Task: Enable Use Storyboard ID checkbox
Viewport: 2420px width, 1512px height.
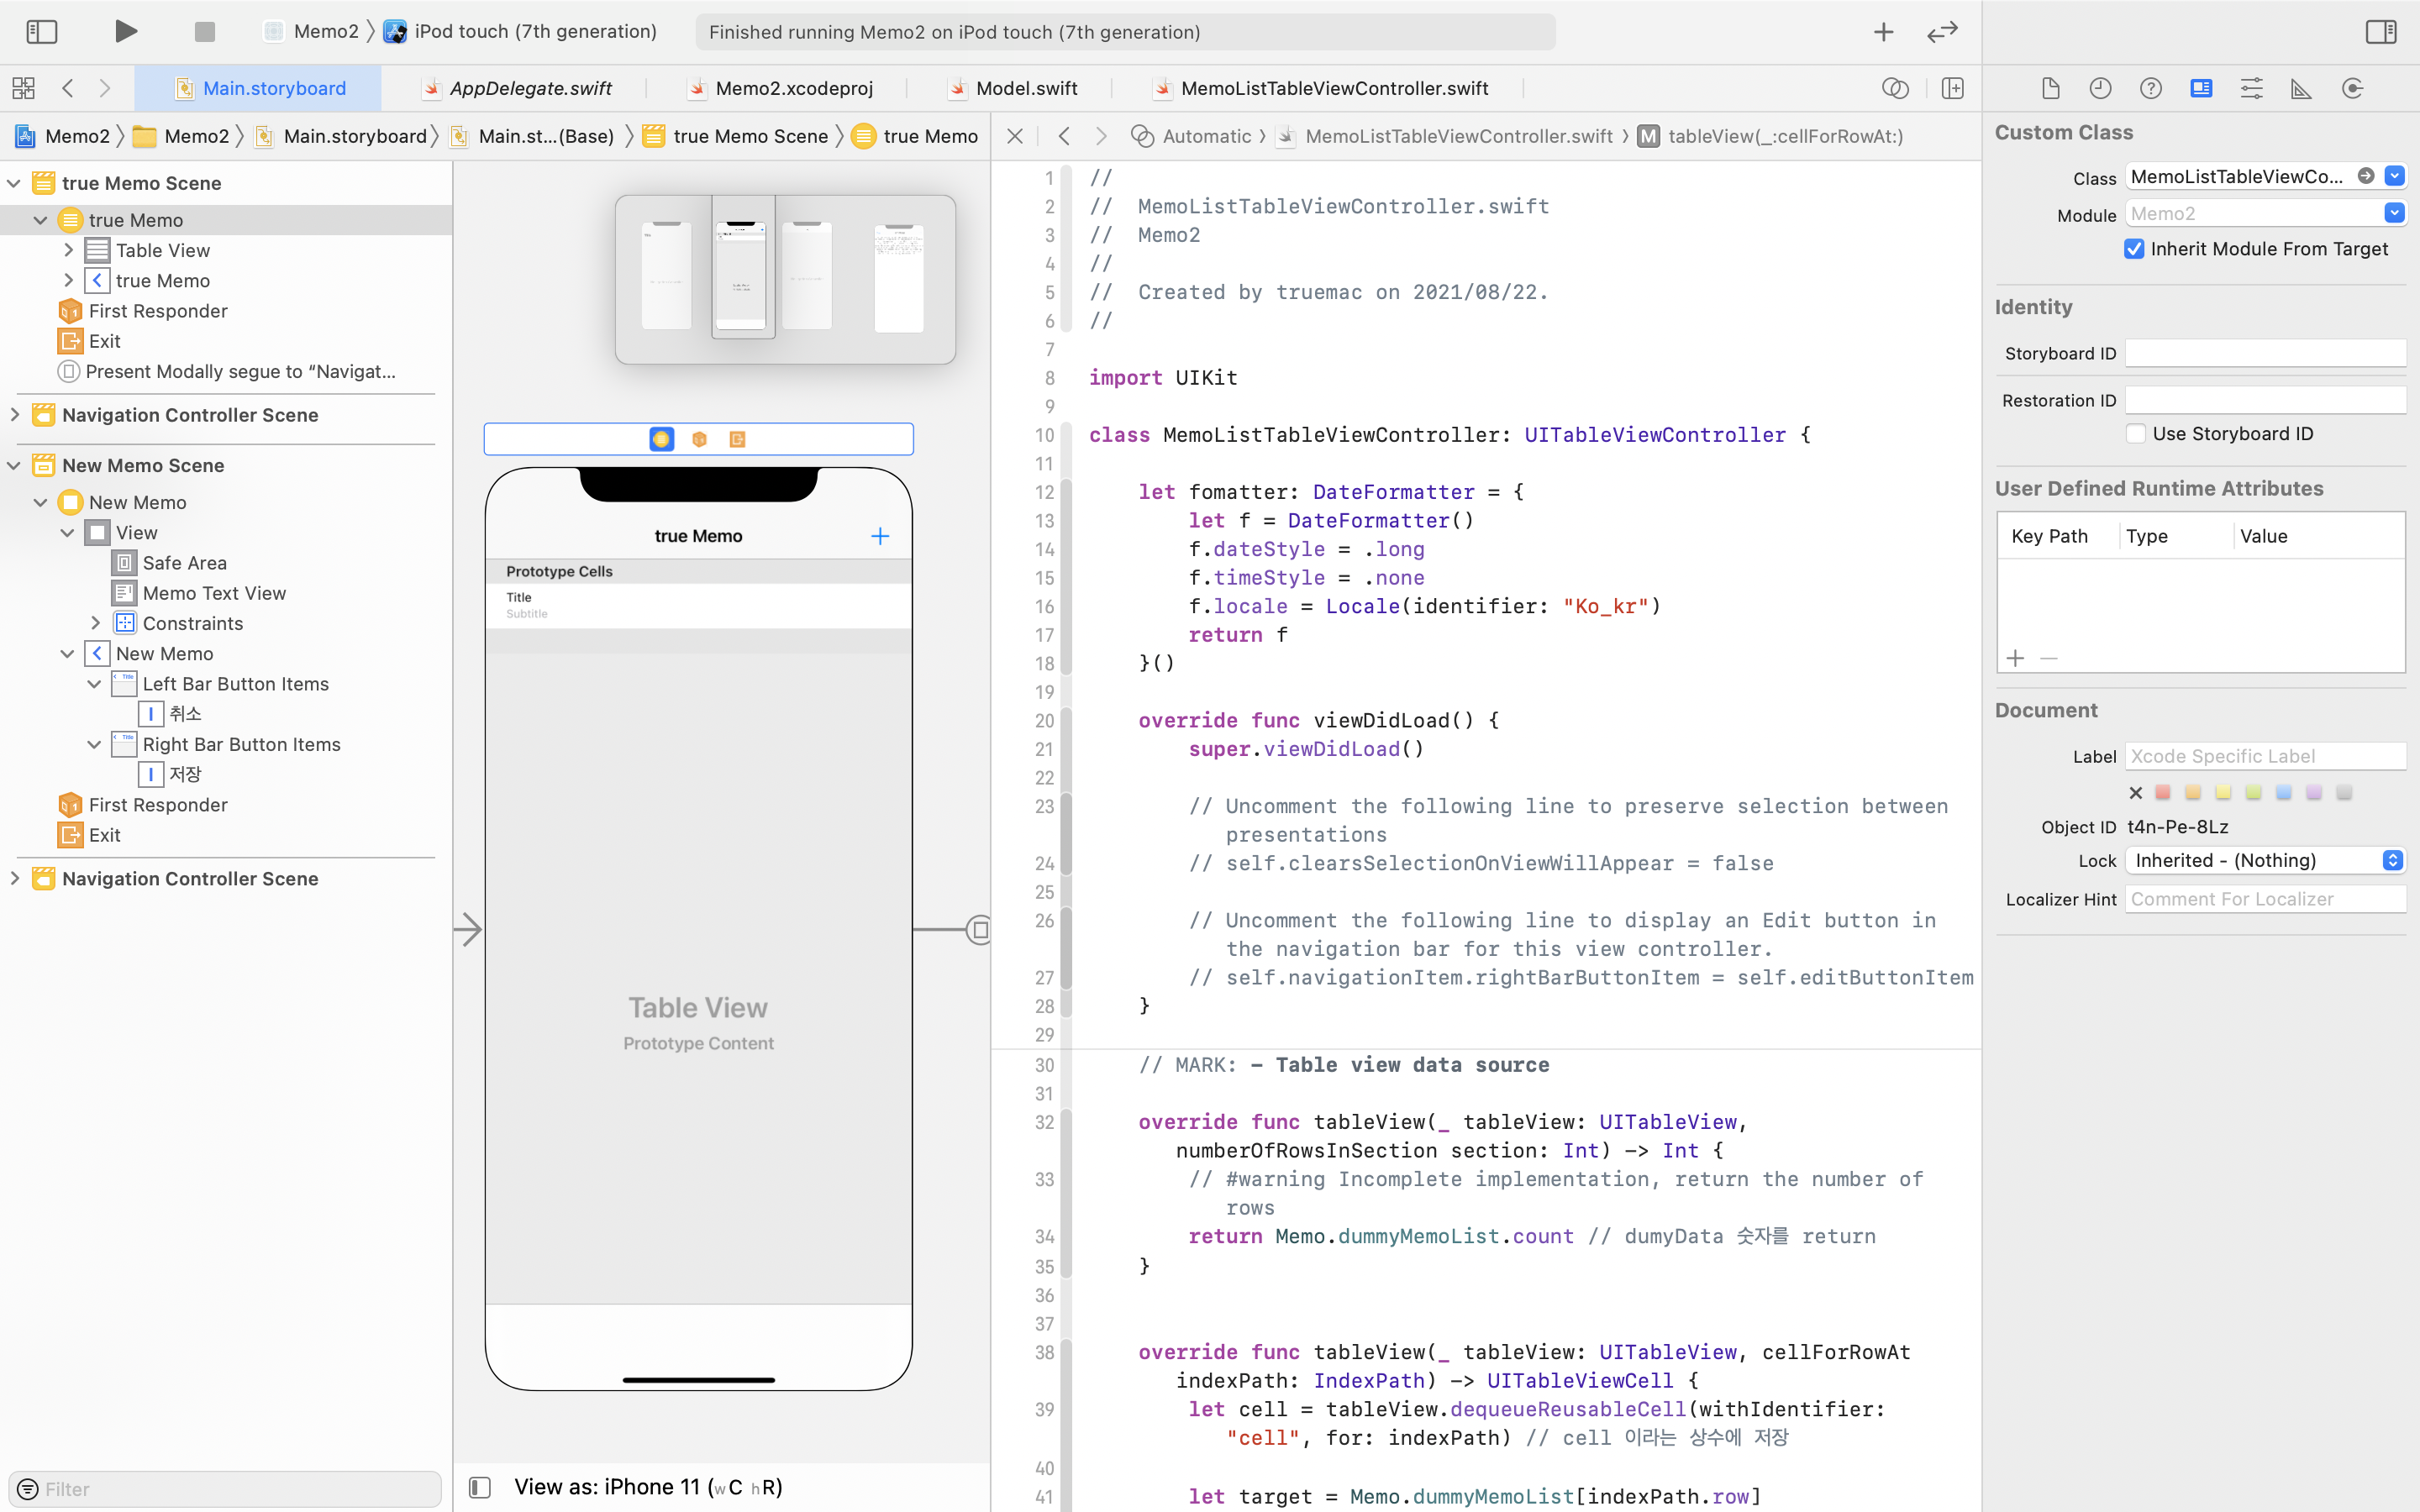Action: 2135,433
